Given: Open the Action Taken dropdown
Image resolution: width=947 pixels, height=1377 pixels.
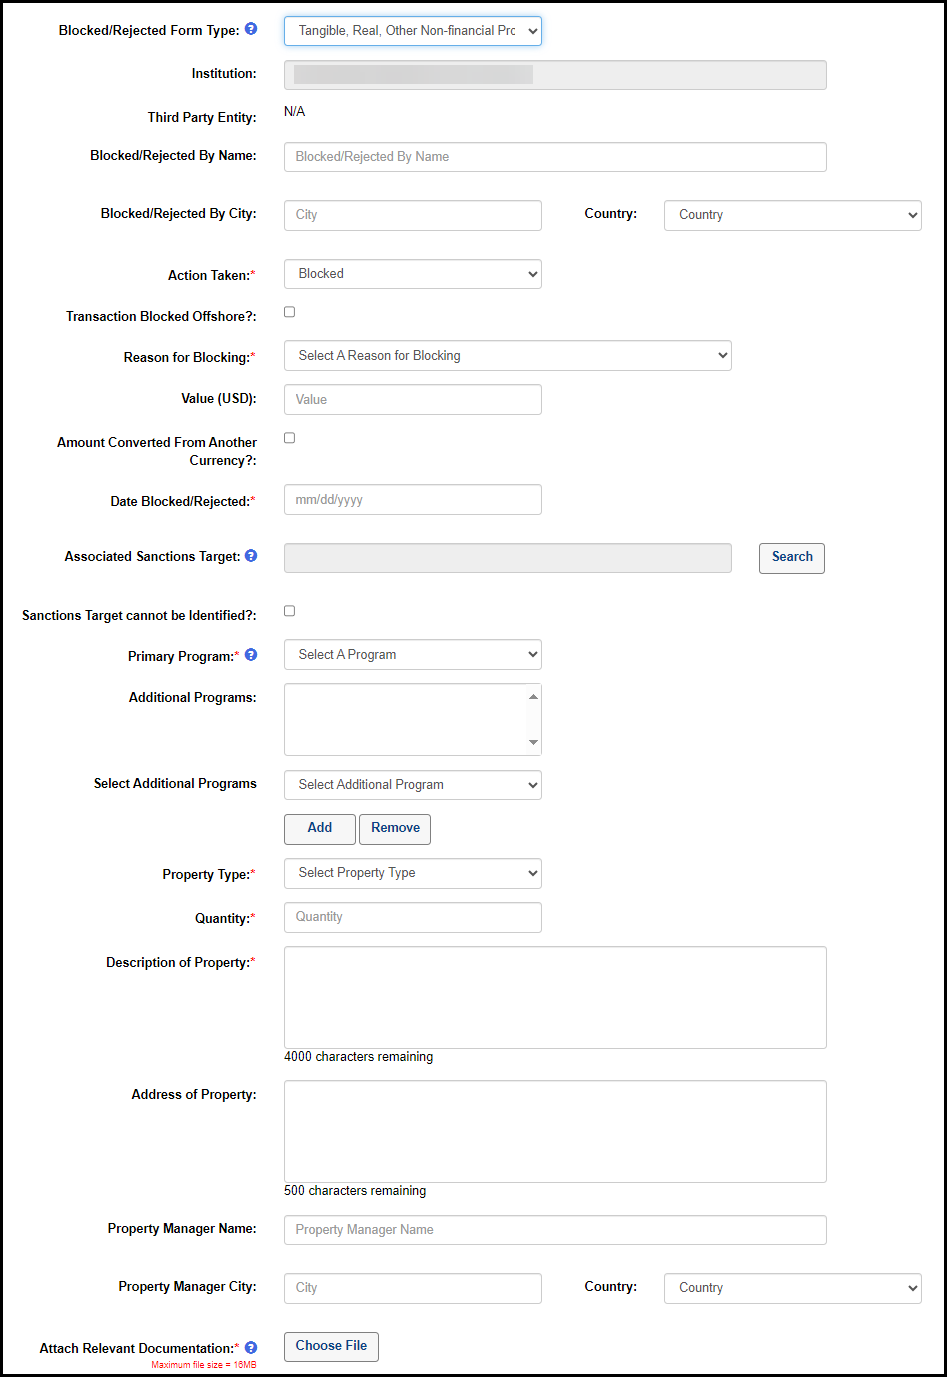Looking at the screenshot, I should (412, 274).
